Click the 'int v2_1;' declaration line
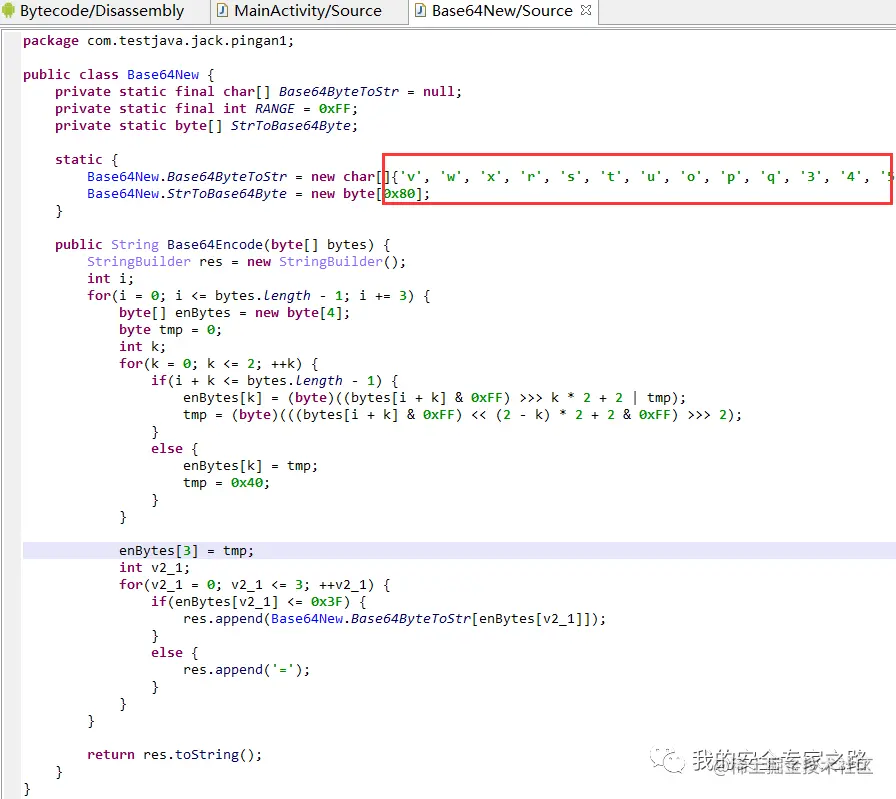The image size is (896, 799). pyautogui.click(x=154, y=568)
